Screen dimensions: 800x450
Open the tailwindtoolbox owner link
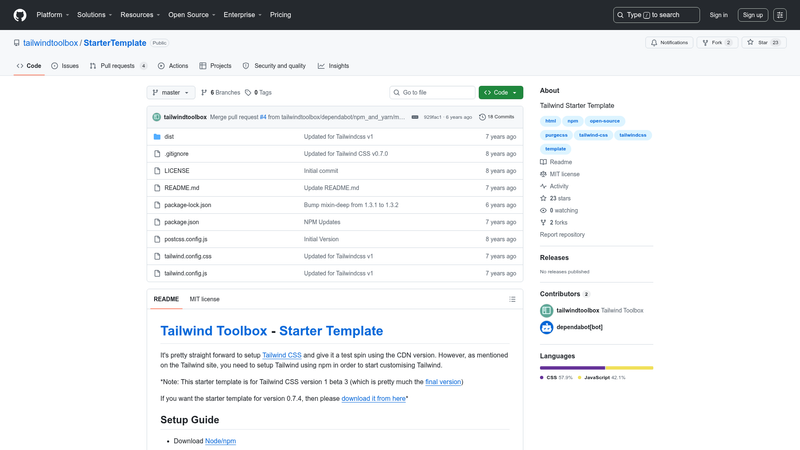(x=51, y=43)
